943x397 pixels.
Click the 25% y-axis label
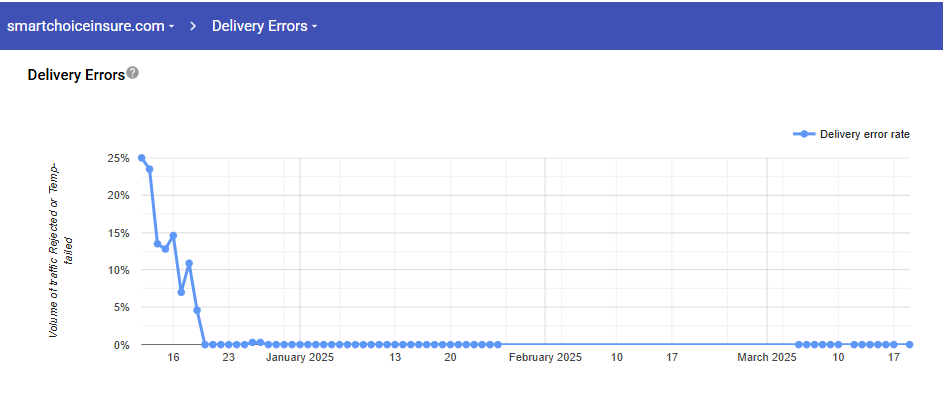point(118,158)
